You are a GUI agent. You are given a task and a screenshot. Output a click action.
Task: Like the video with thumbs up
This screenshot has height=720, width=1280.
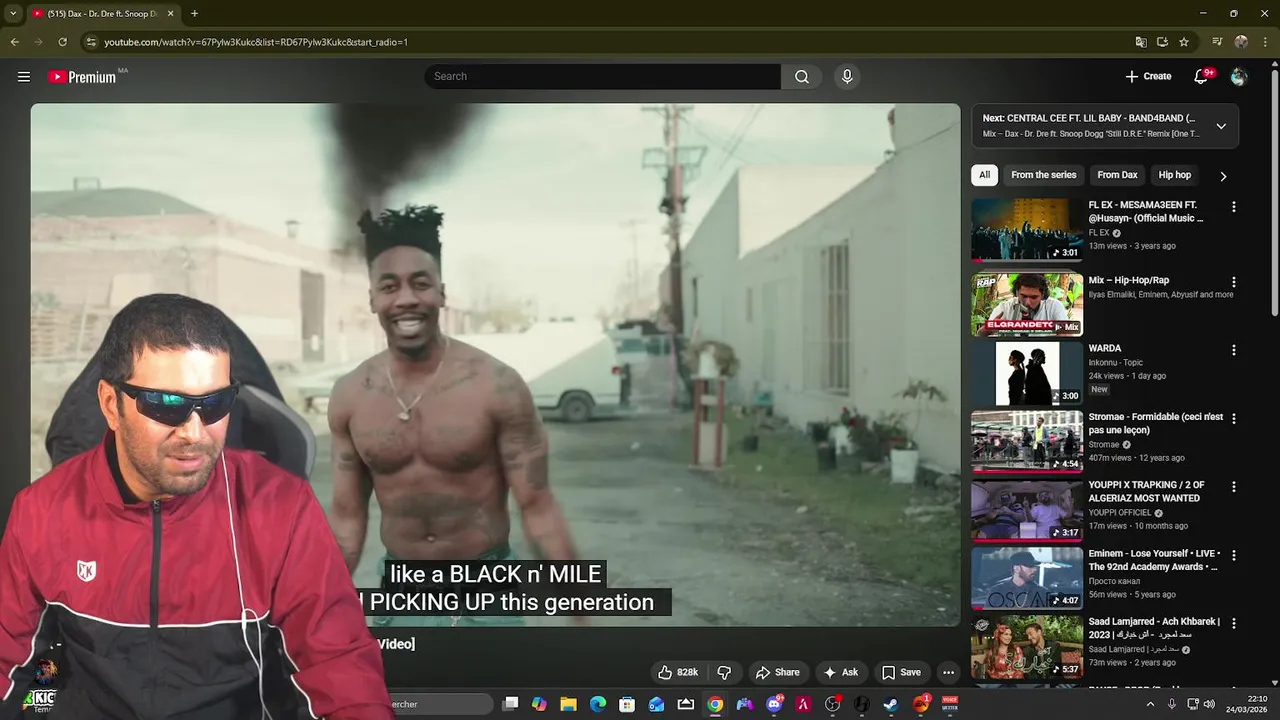click(x=678, y=672)
